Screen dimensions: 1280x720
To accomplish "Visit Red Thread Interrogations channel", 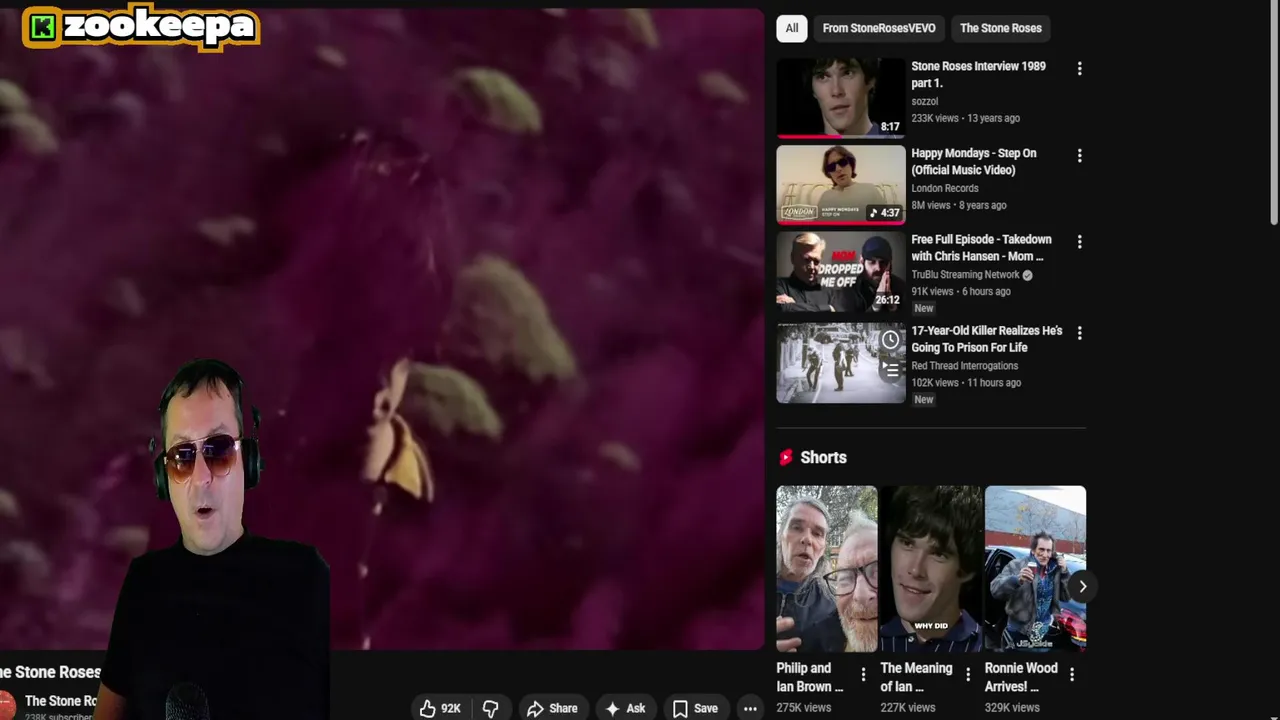I will tap(965, 366).
